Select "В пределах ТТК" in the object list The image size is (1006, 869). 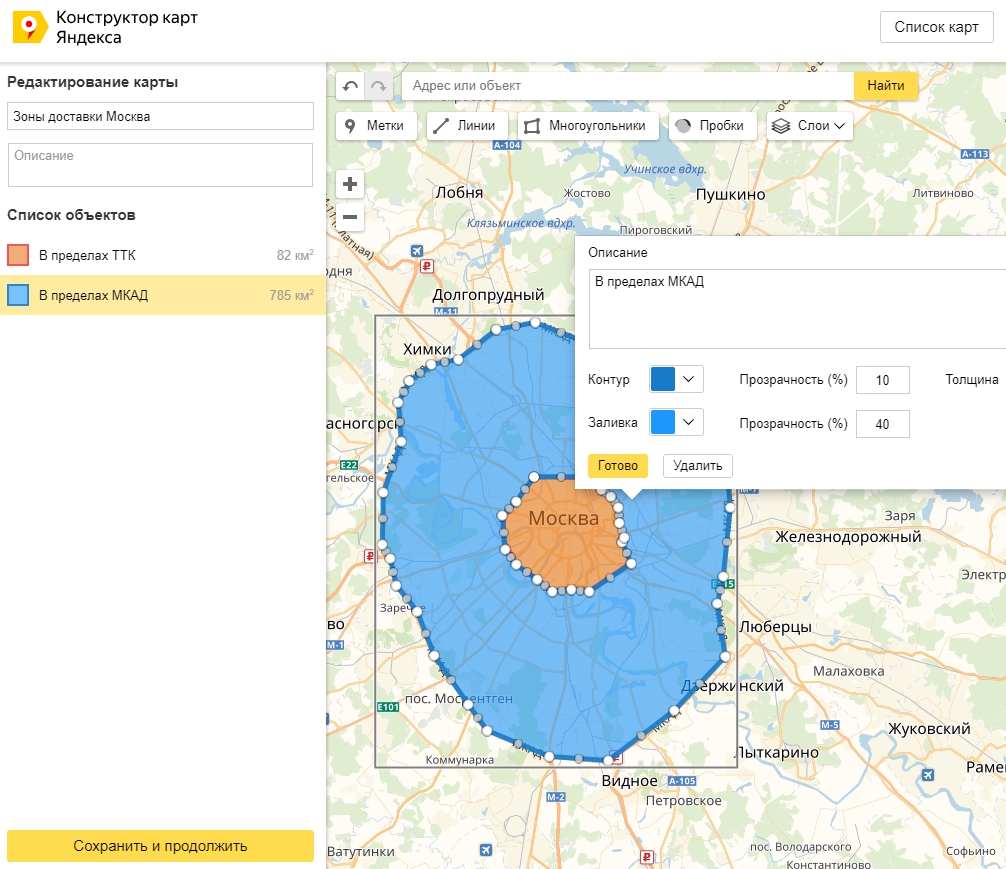pyautogui.click(x=87, y=255)
